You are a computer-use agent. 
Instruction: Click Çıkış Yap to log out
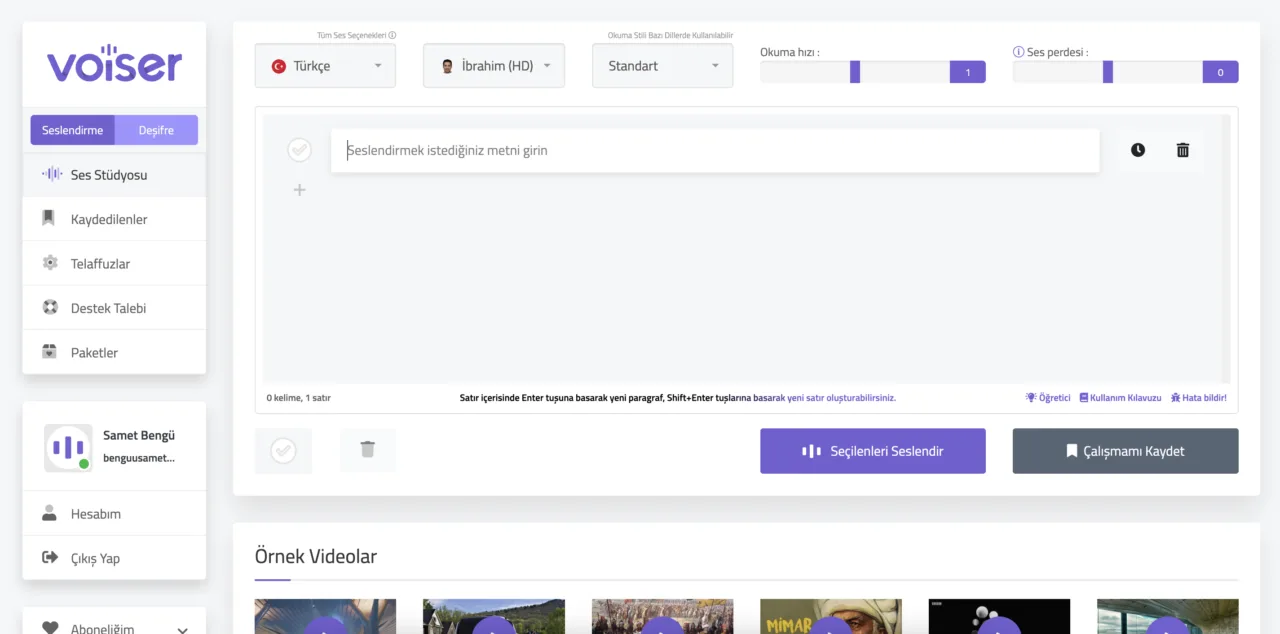(x=114, y=558)
